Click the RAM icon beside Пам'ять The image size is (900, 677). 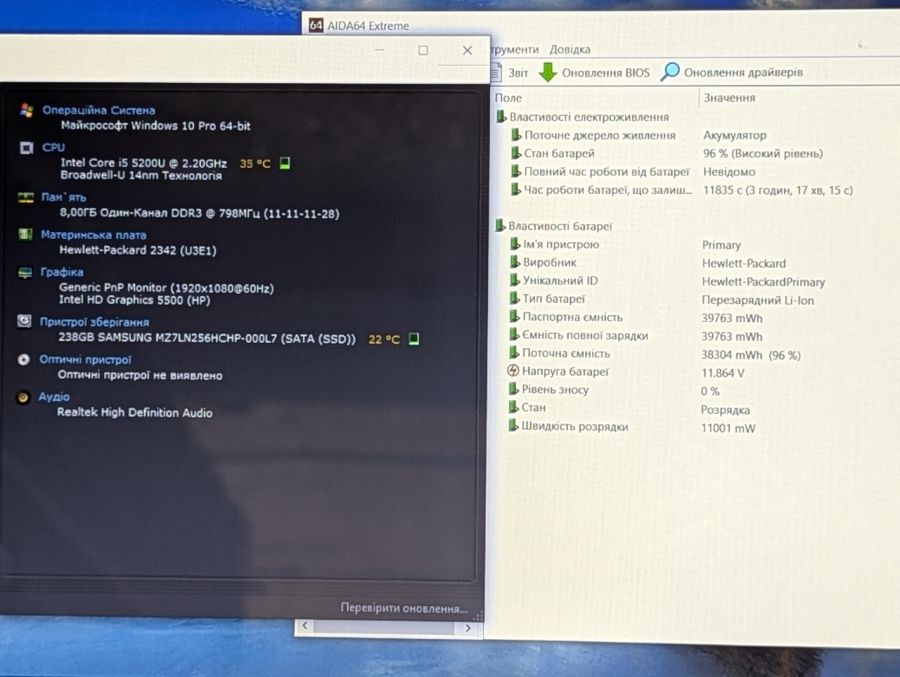click(x=26, y=198)
